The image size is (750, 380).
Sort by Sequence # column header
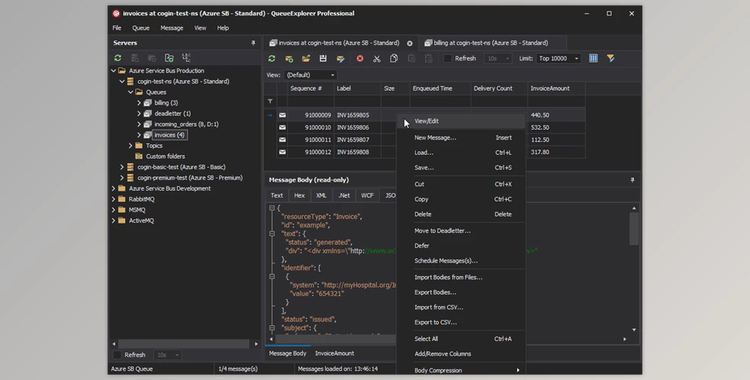pos(310,89)
